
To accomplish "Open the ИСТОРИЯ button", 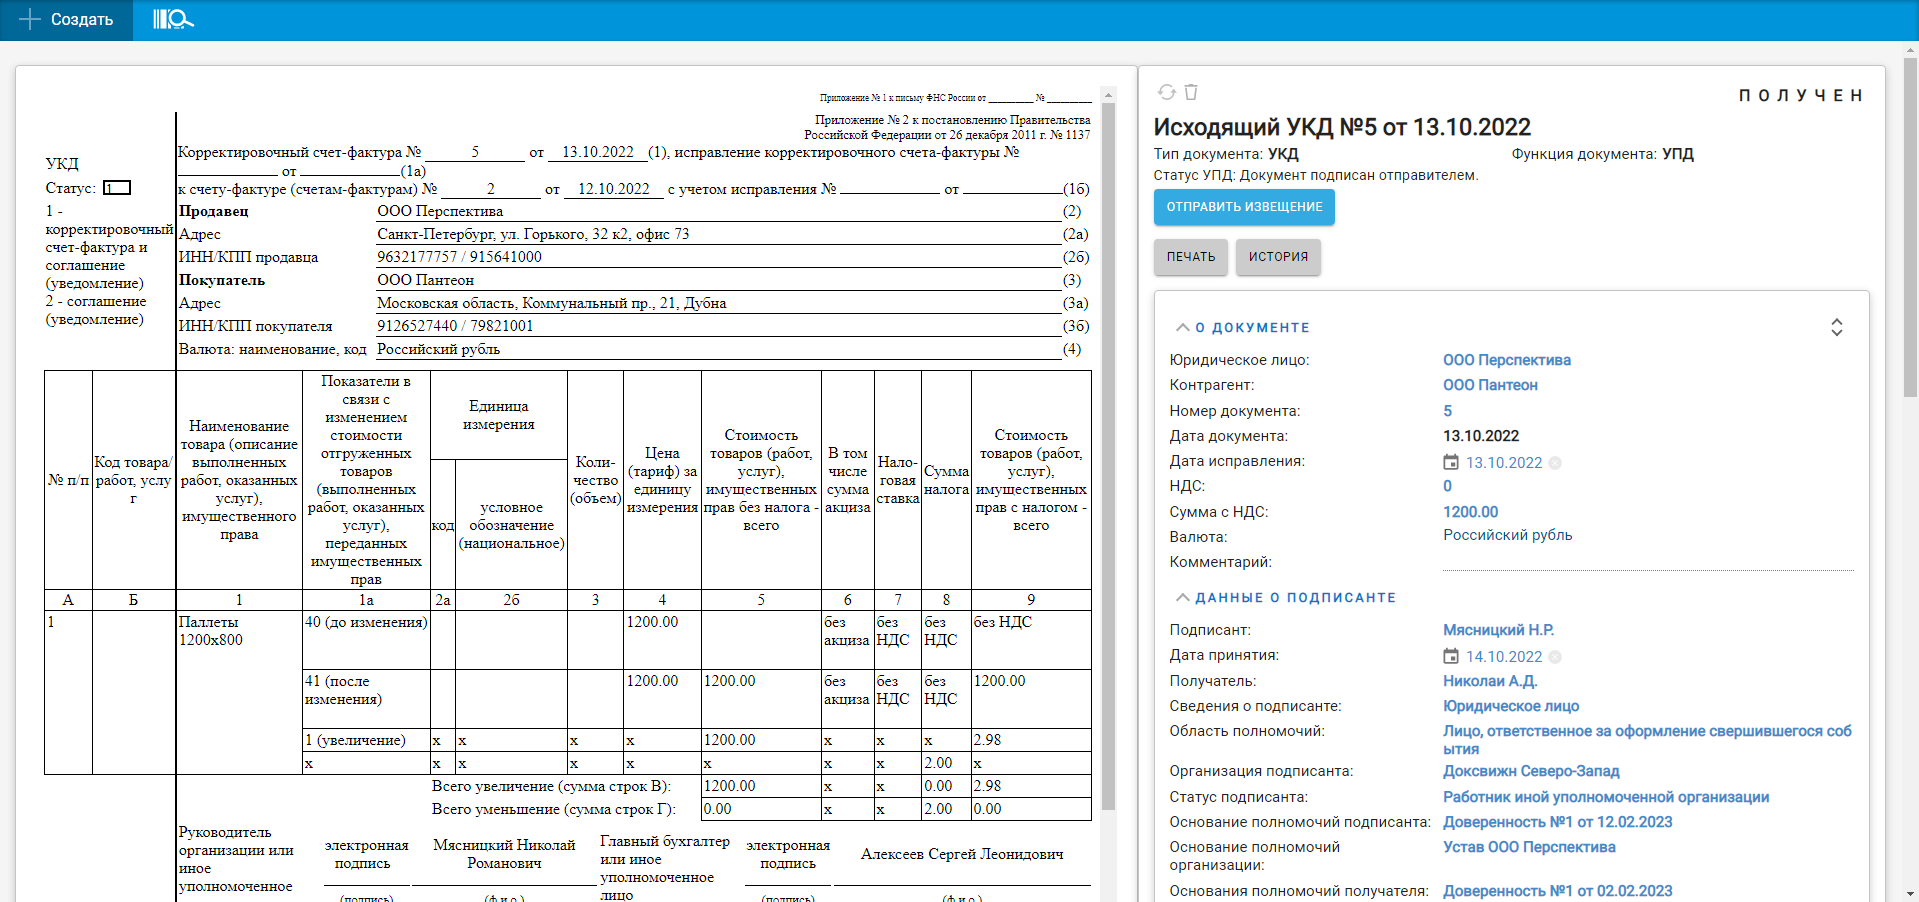I will pyautogui.click(x=1278, y=257).
